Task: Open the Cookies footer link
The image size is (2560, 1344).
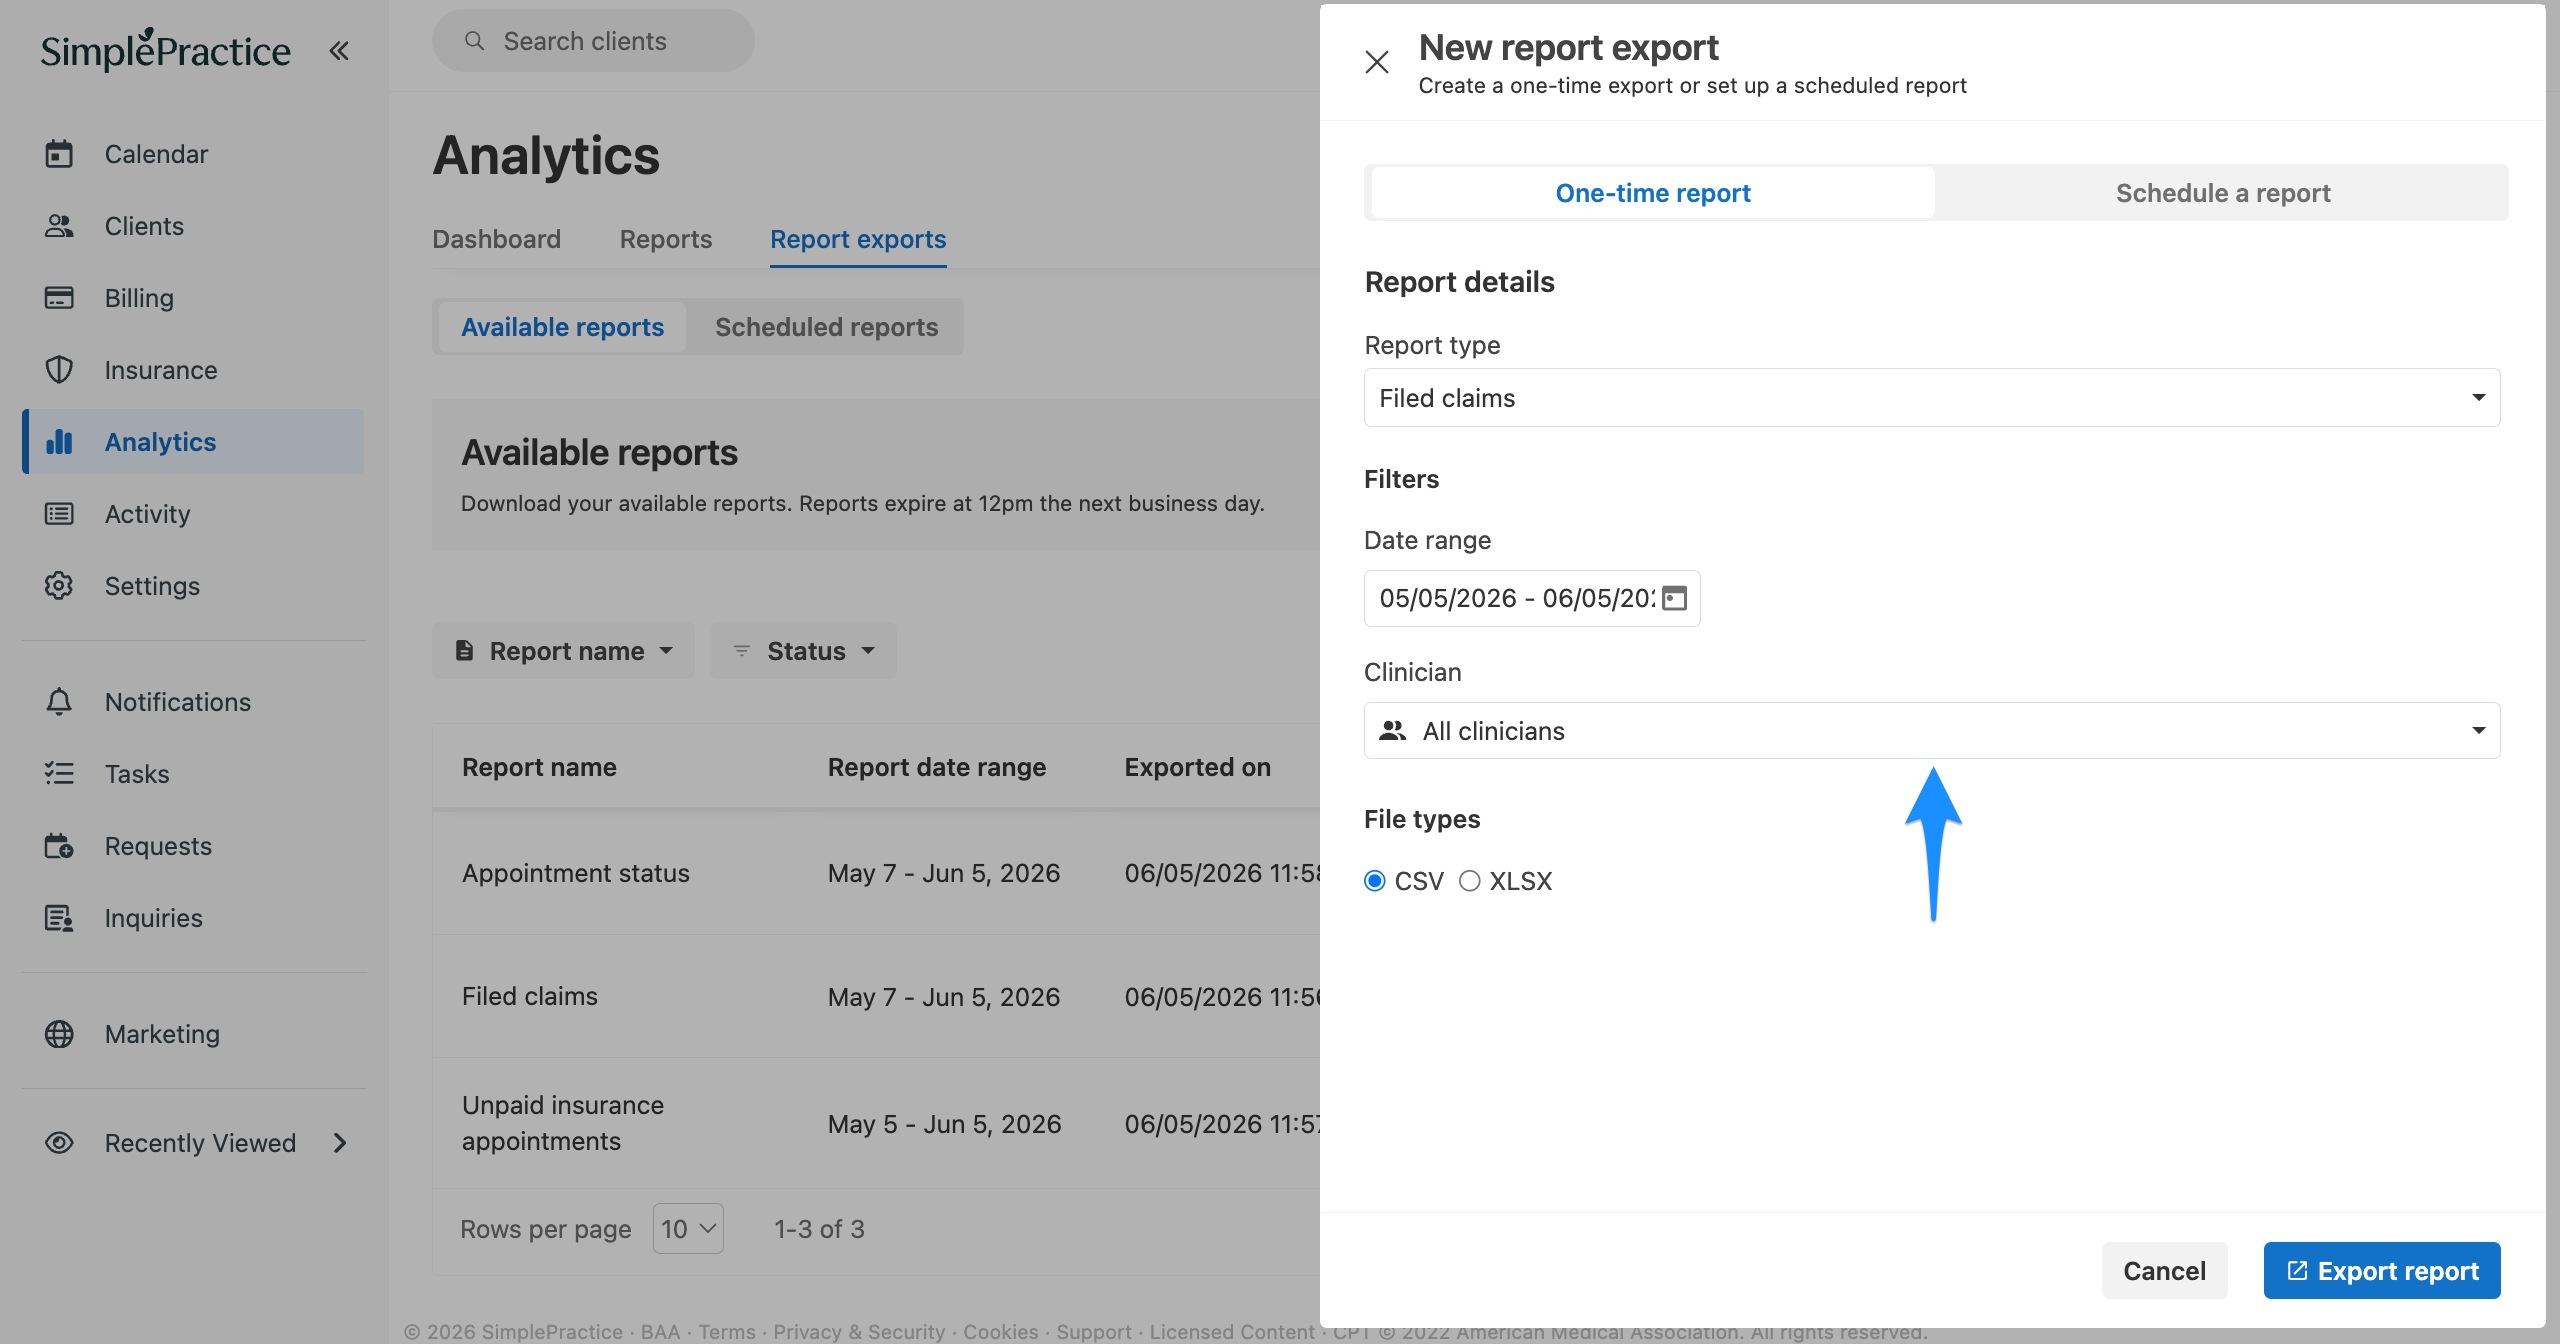Action: coord(1001,1331)
